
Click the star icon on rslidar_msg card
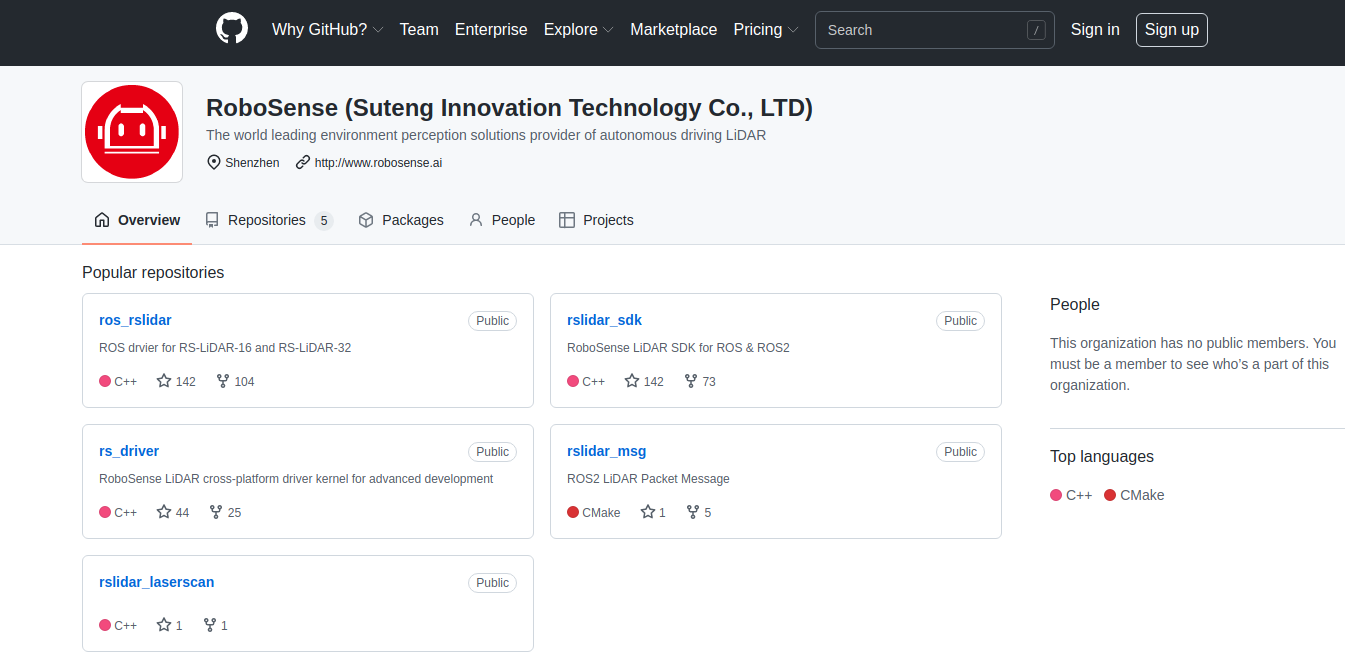point(648,512)
